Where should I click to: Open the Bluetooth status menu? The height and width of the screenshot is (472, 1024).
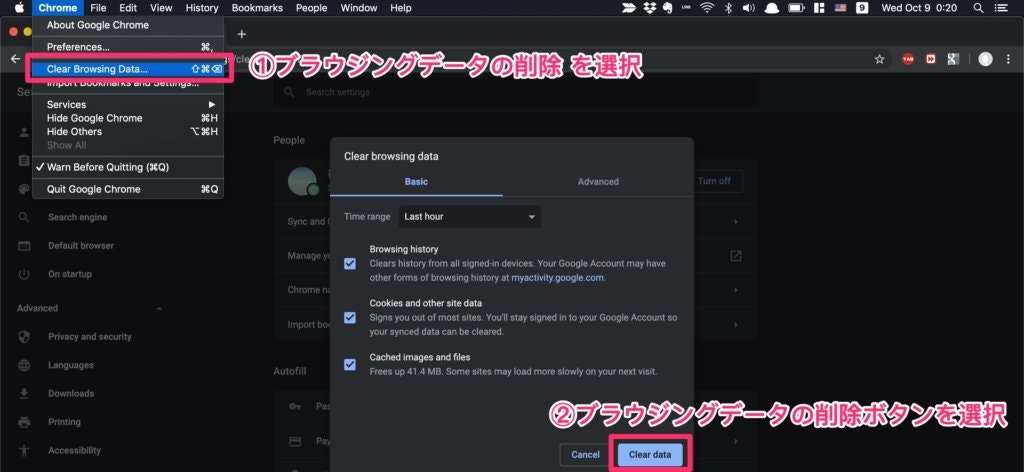[x=728, y=8]
